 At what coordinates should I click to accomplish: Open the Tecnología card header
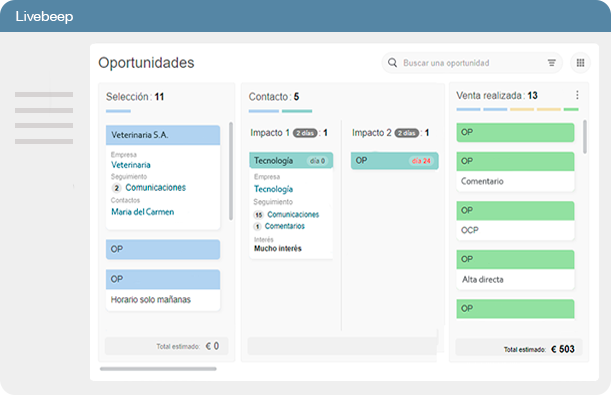click(x=291, y=160)
